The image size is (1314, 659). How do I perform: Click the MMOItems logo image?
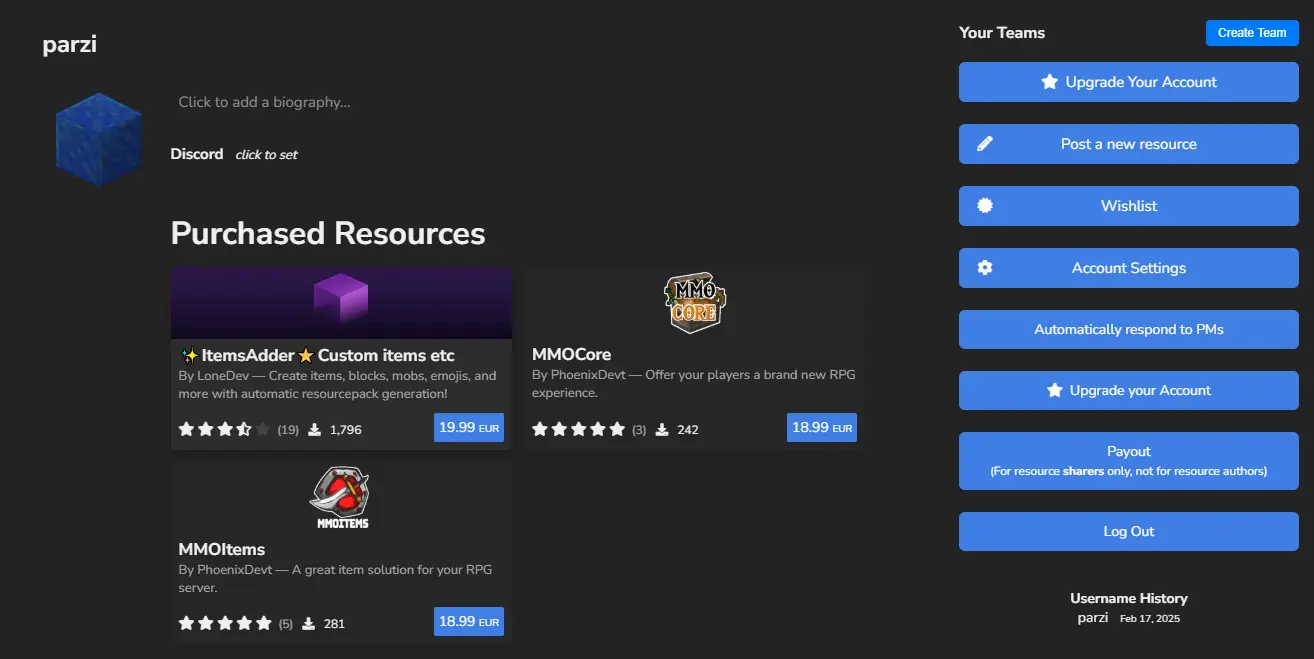(x=341, y=497)
